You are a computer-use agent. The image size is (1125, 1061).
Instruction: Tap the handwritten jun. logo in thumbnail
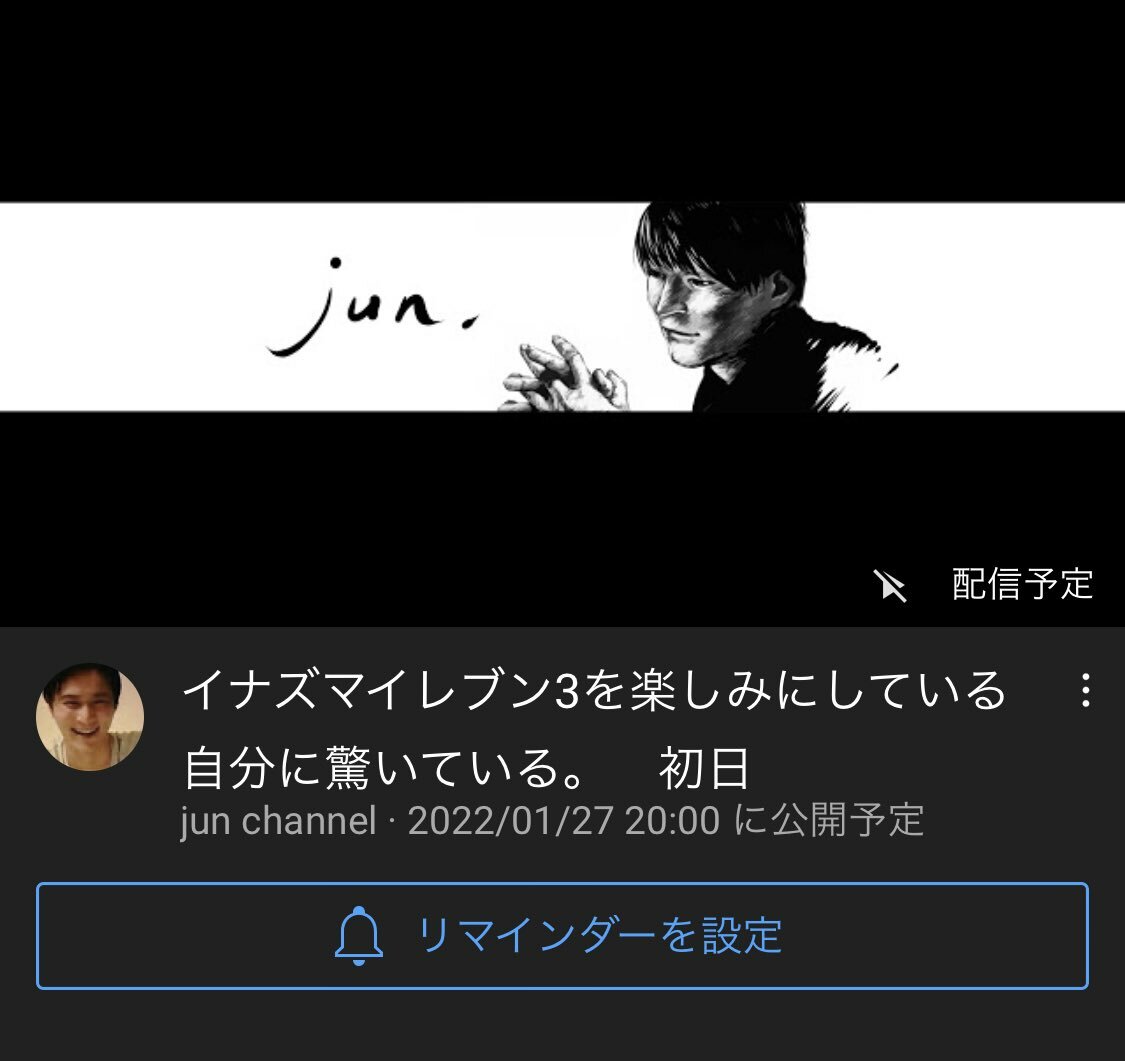click(372, 307)
